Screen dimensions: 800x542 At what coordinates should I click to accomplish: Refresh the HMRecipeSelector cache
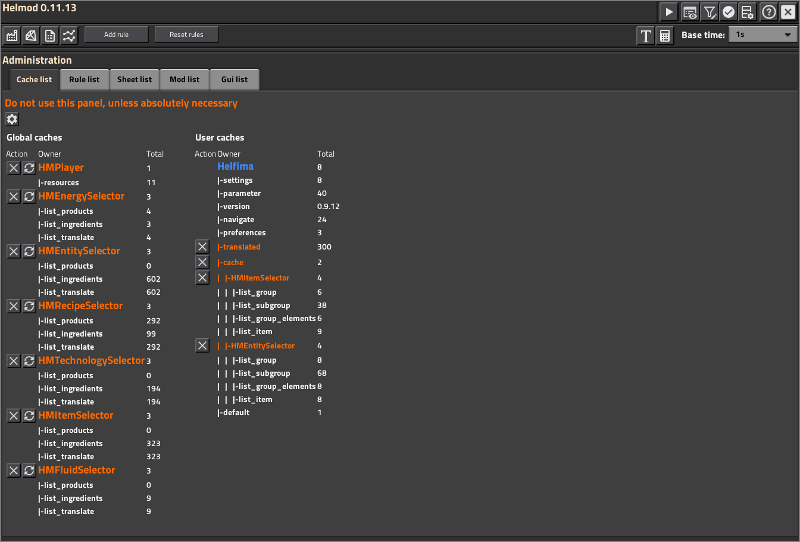(x=29, y=306)
